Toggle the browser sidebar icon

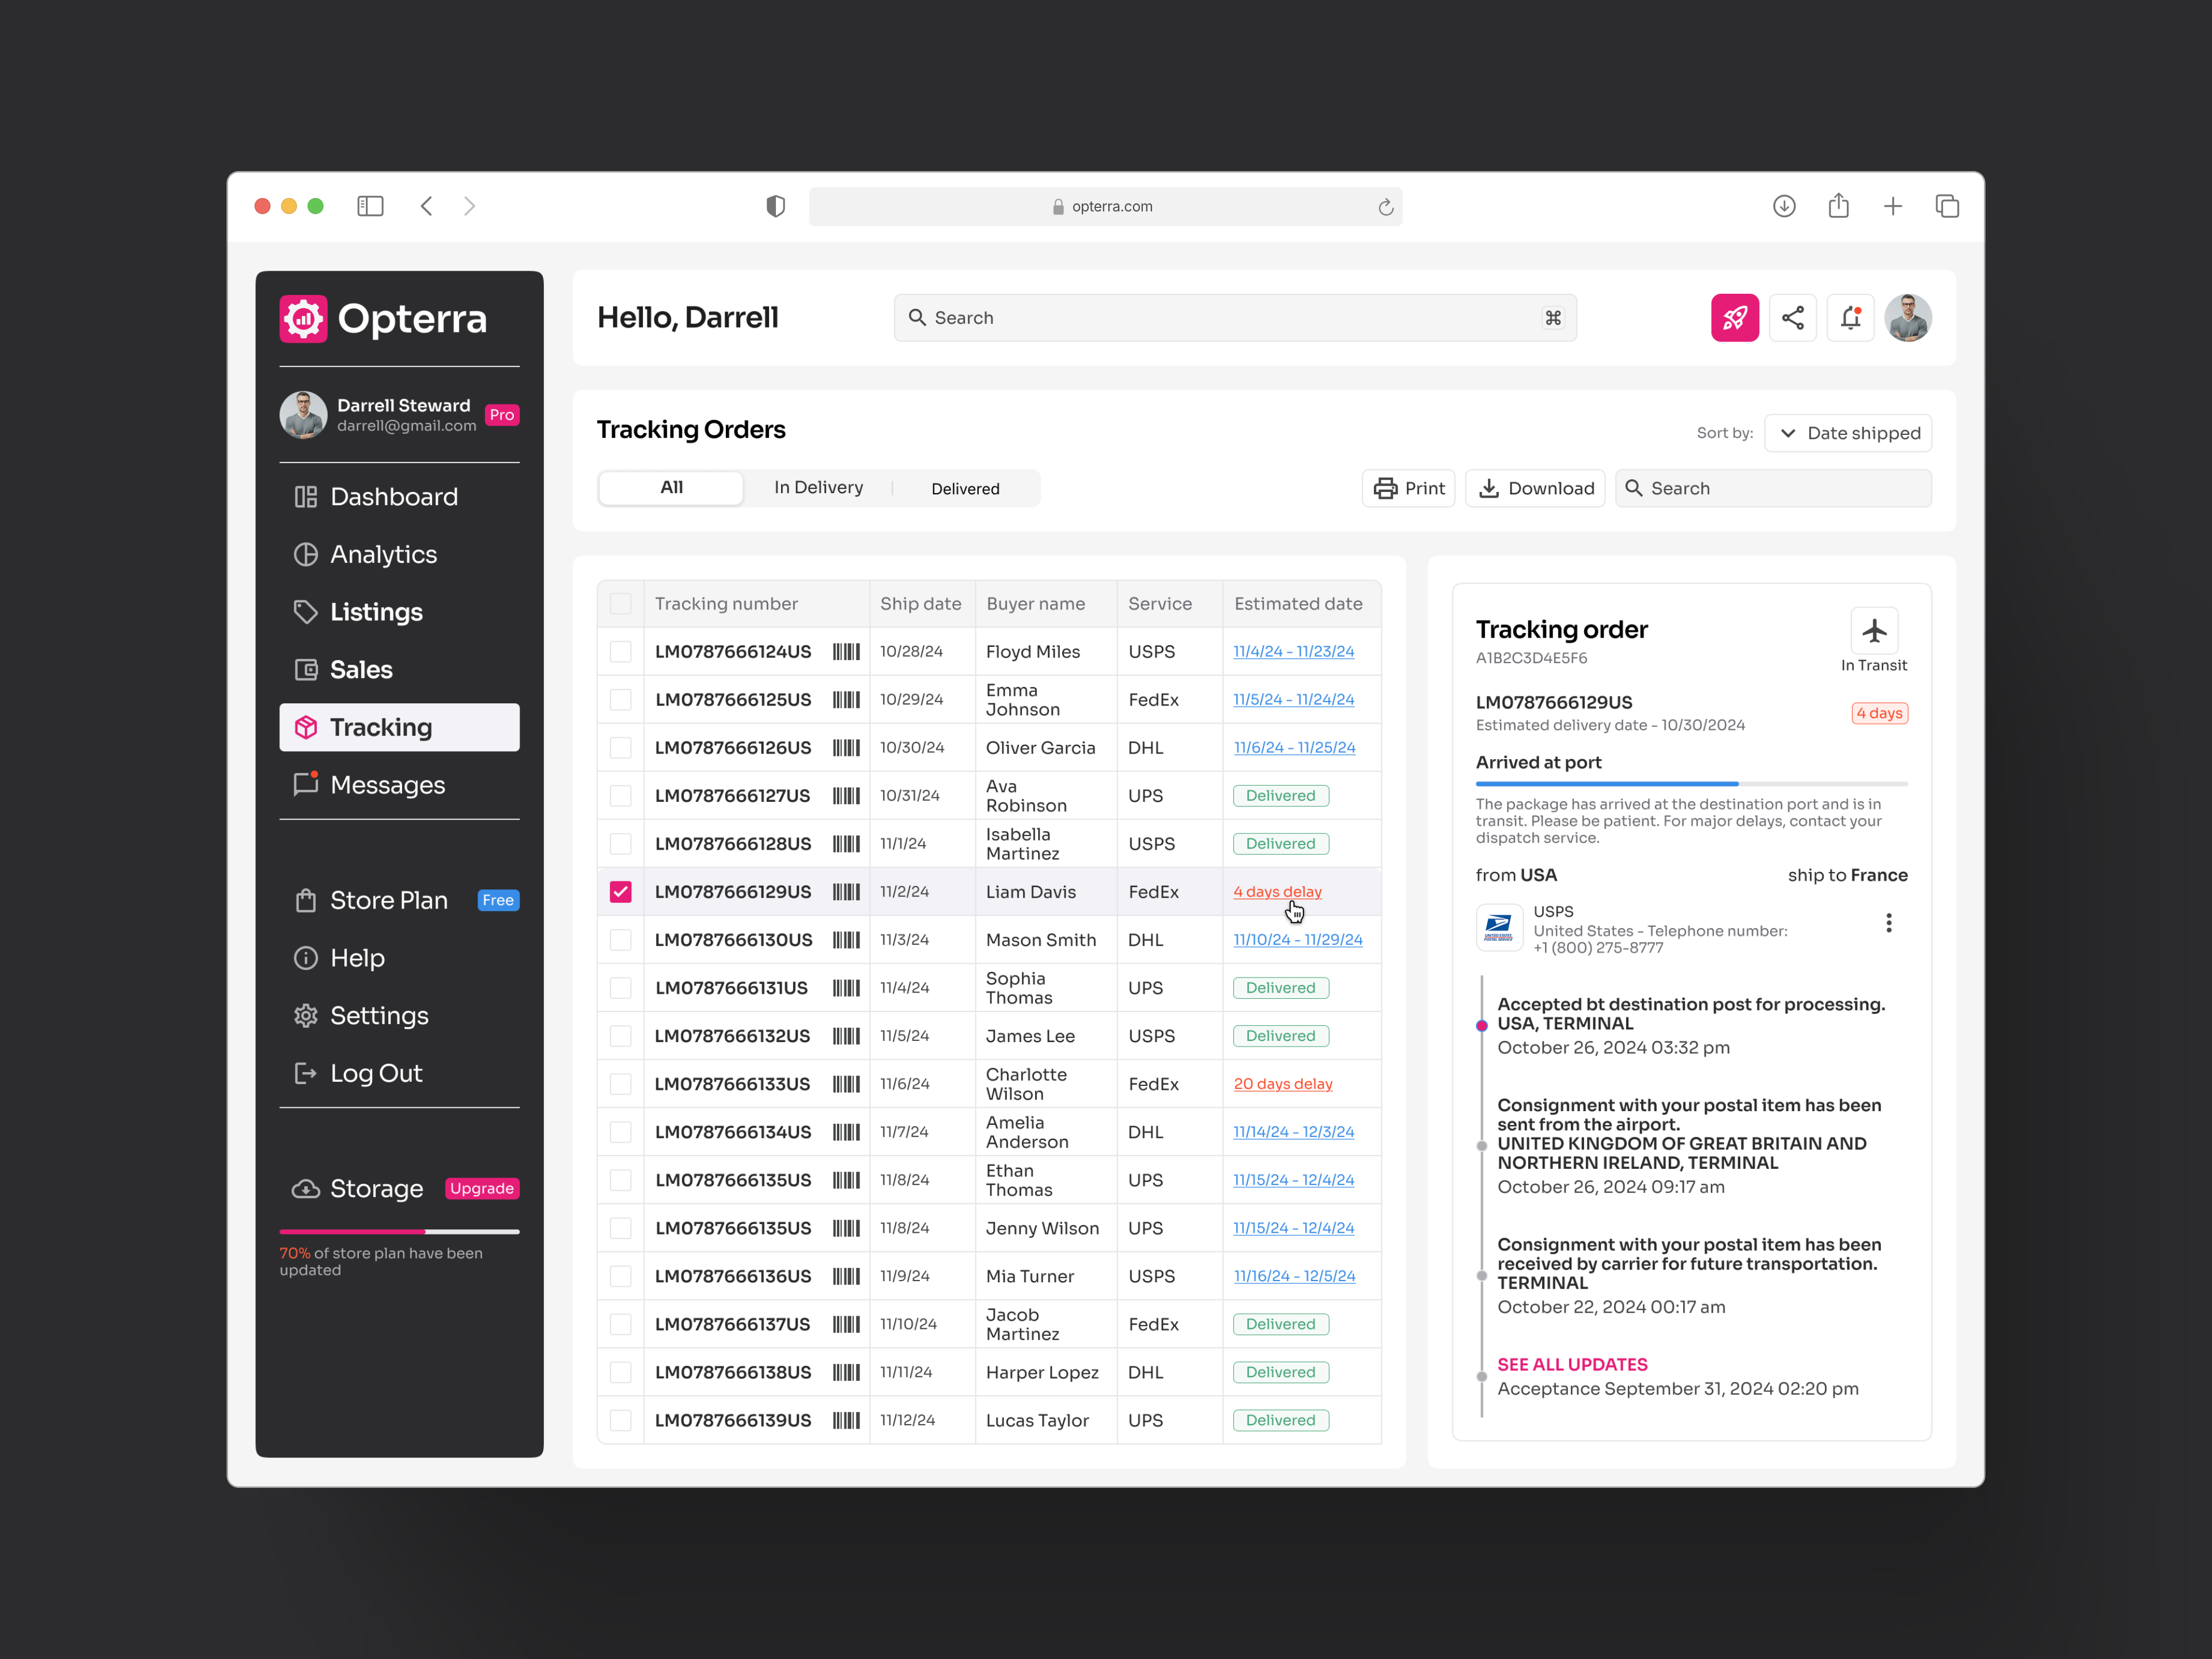tap(370, 206)
